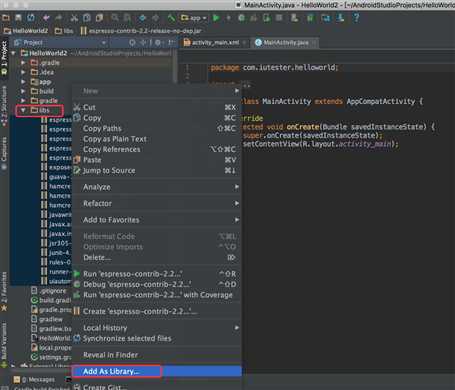
Task: Select Run 'espresso-contrib-2.2...' with Coverage
Action: click(x=157, y=295)
